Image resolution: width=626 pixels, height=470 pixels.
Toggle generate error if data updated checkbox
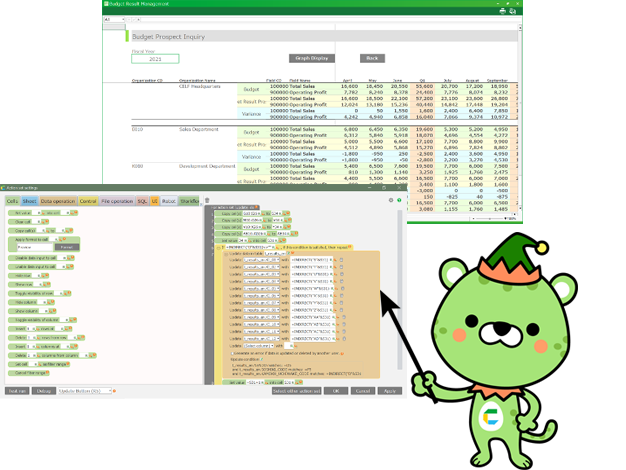click(x=233, y=353)
